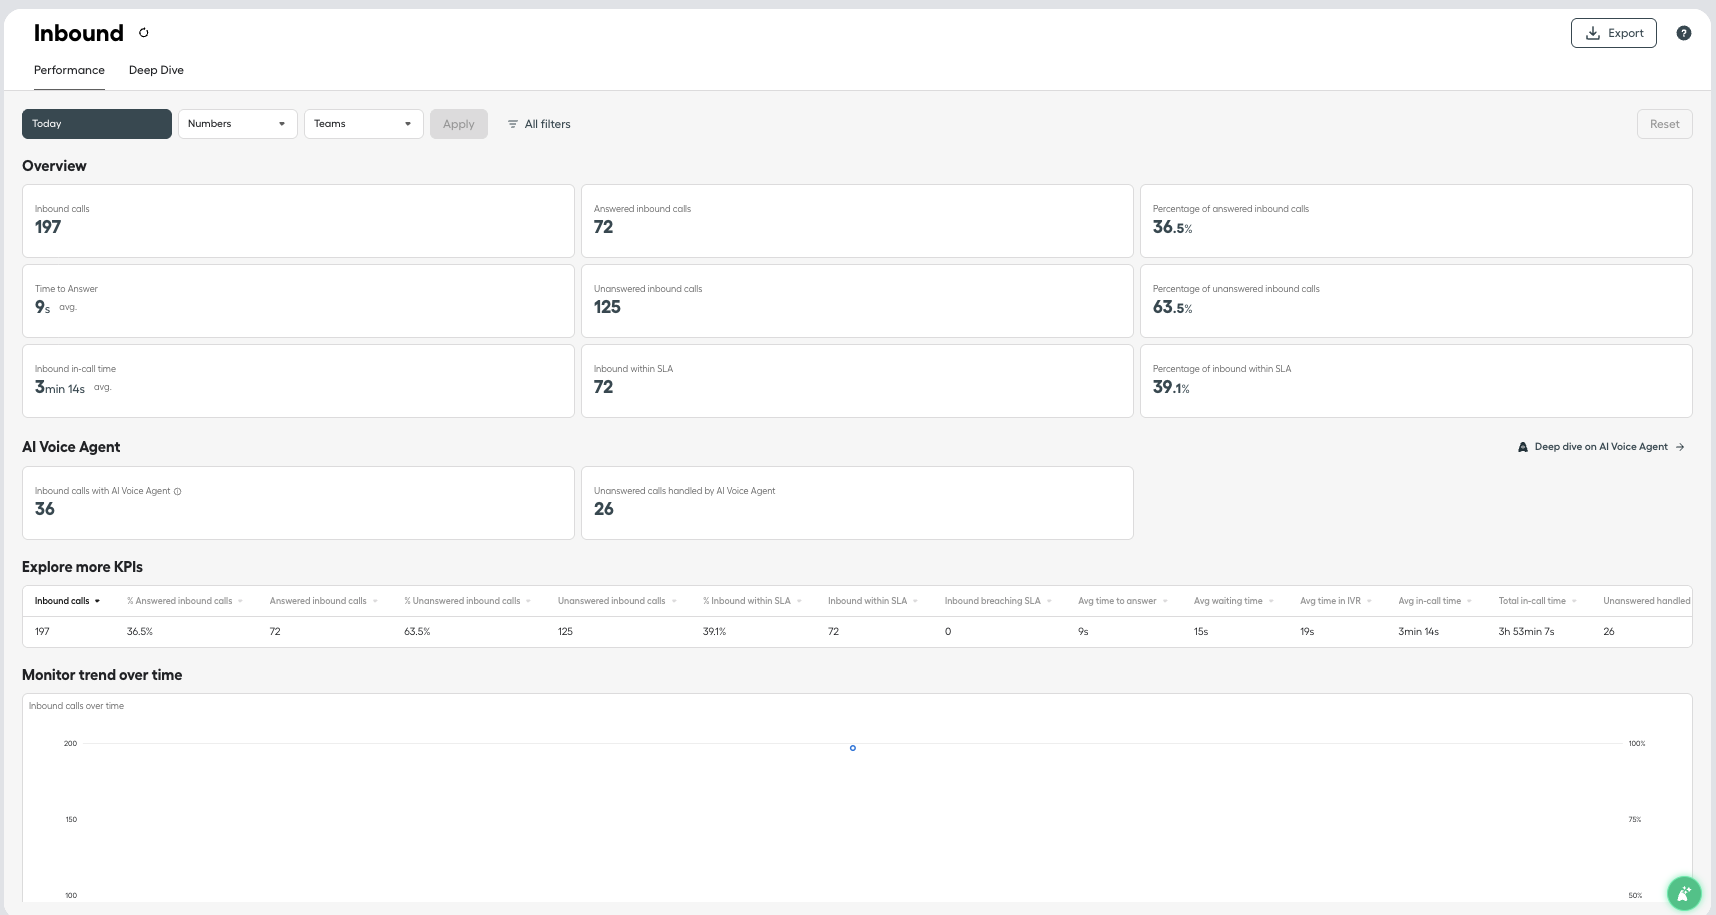1716x915 pixels.
Task: Click the Inbound calls over time chart label
Action: [x=76, y=706]
